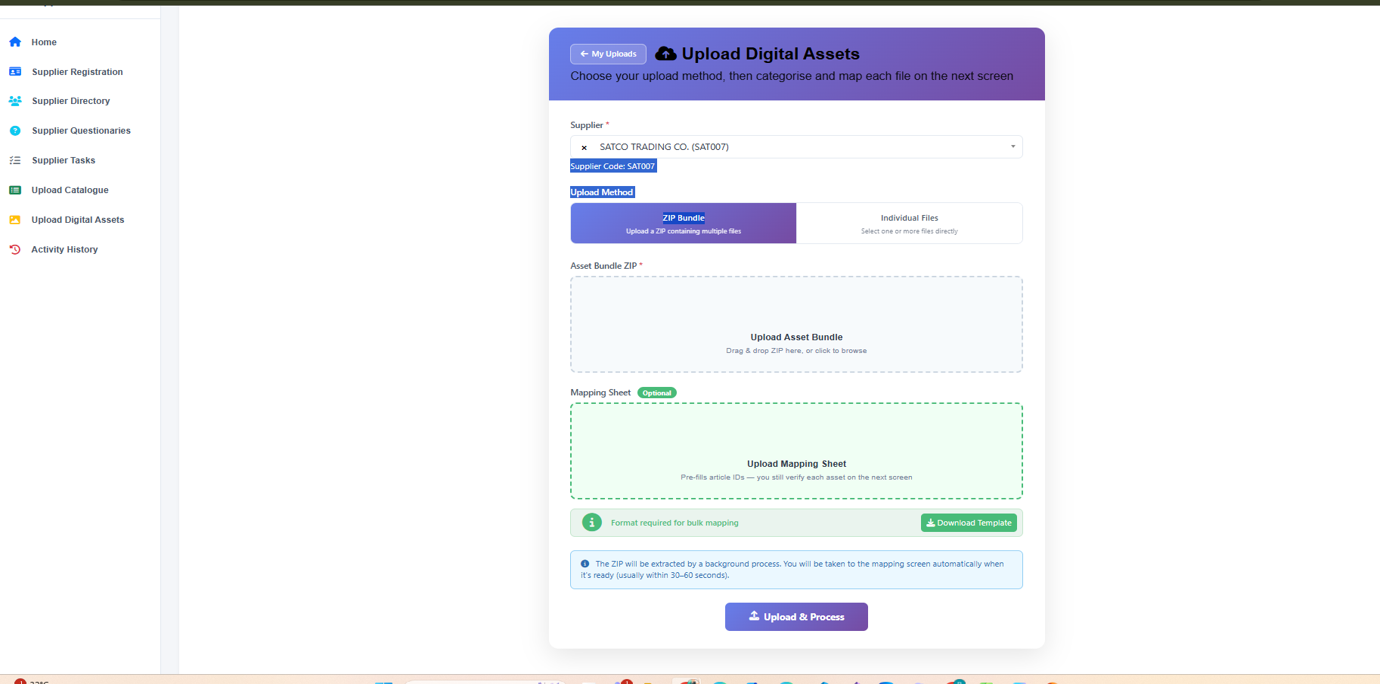The height and width of the screenshot is (684, 1380).
Task: Click the 'Supplier Code: SAT007' text
Action: pos(613,166)
